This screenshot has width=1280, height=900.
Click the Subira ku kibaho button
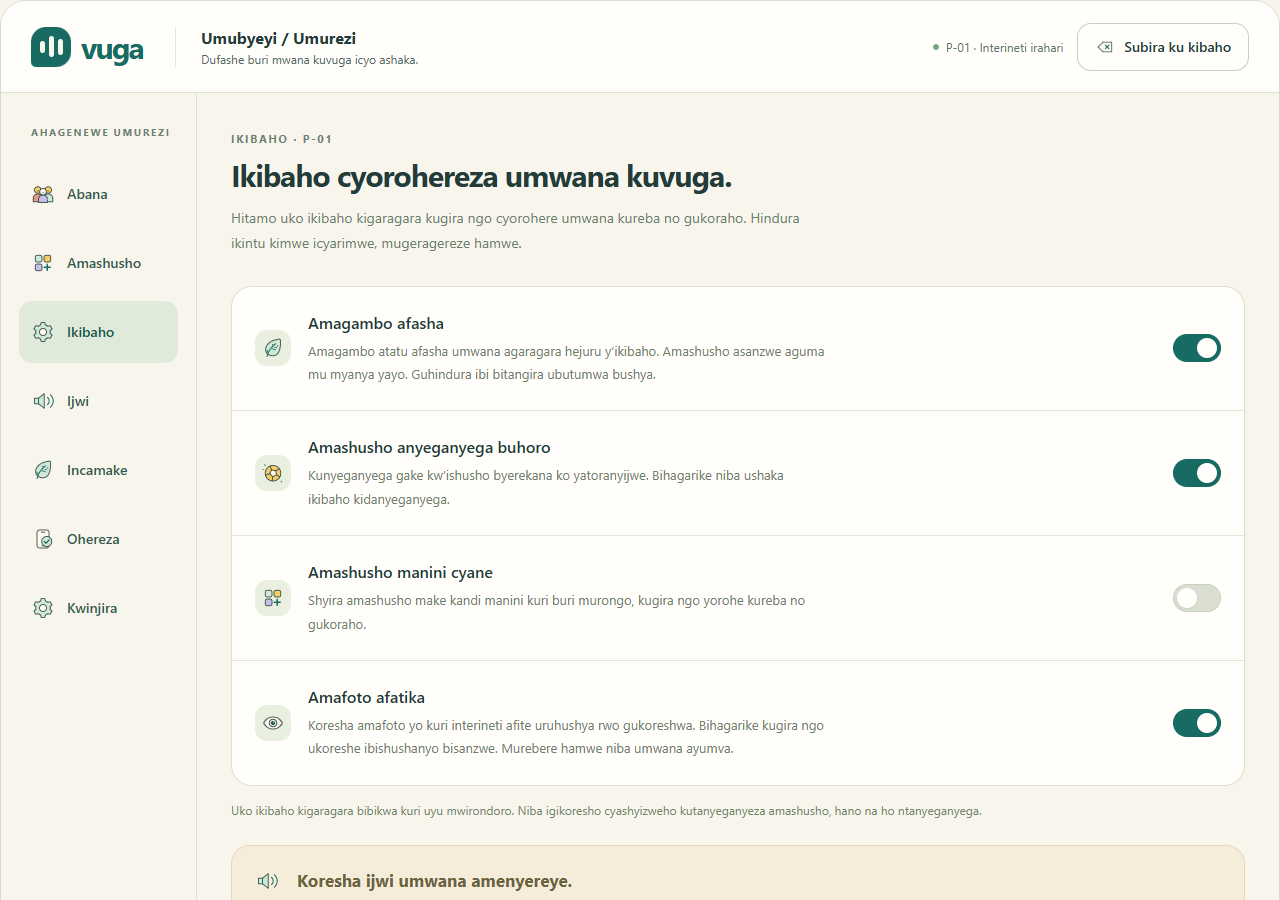[x=1162, y=47]
